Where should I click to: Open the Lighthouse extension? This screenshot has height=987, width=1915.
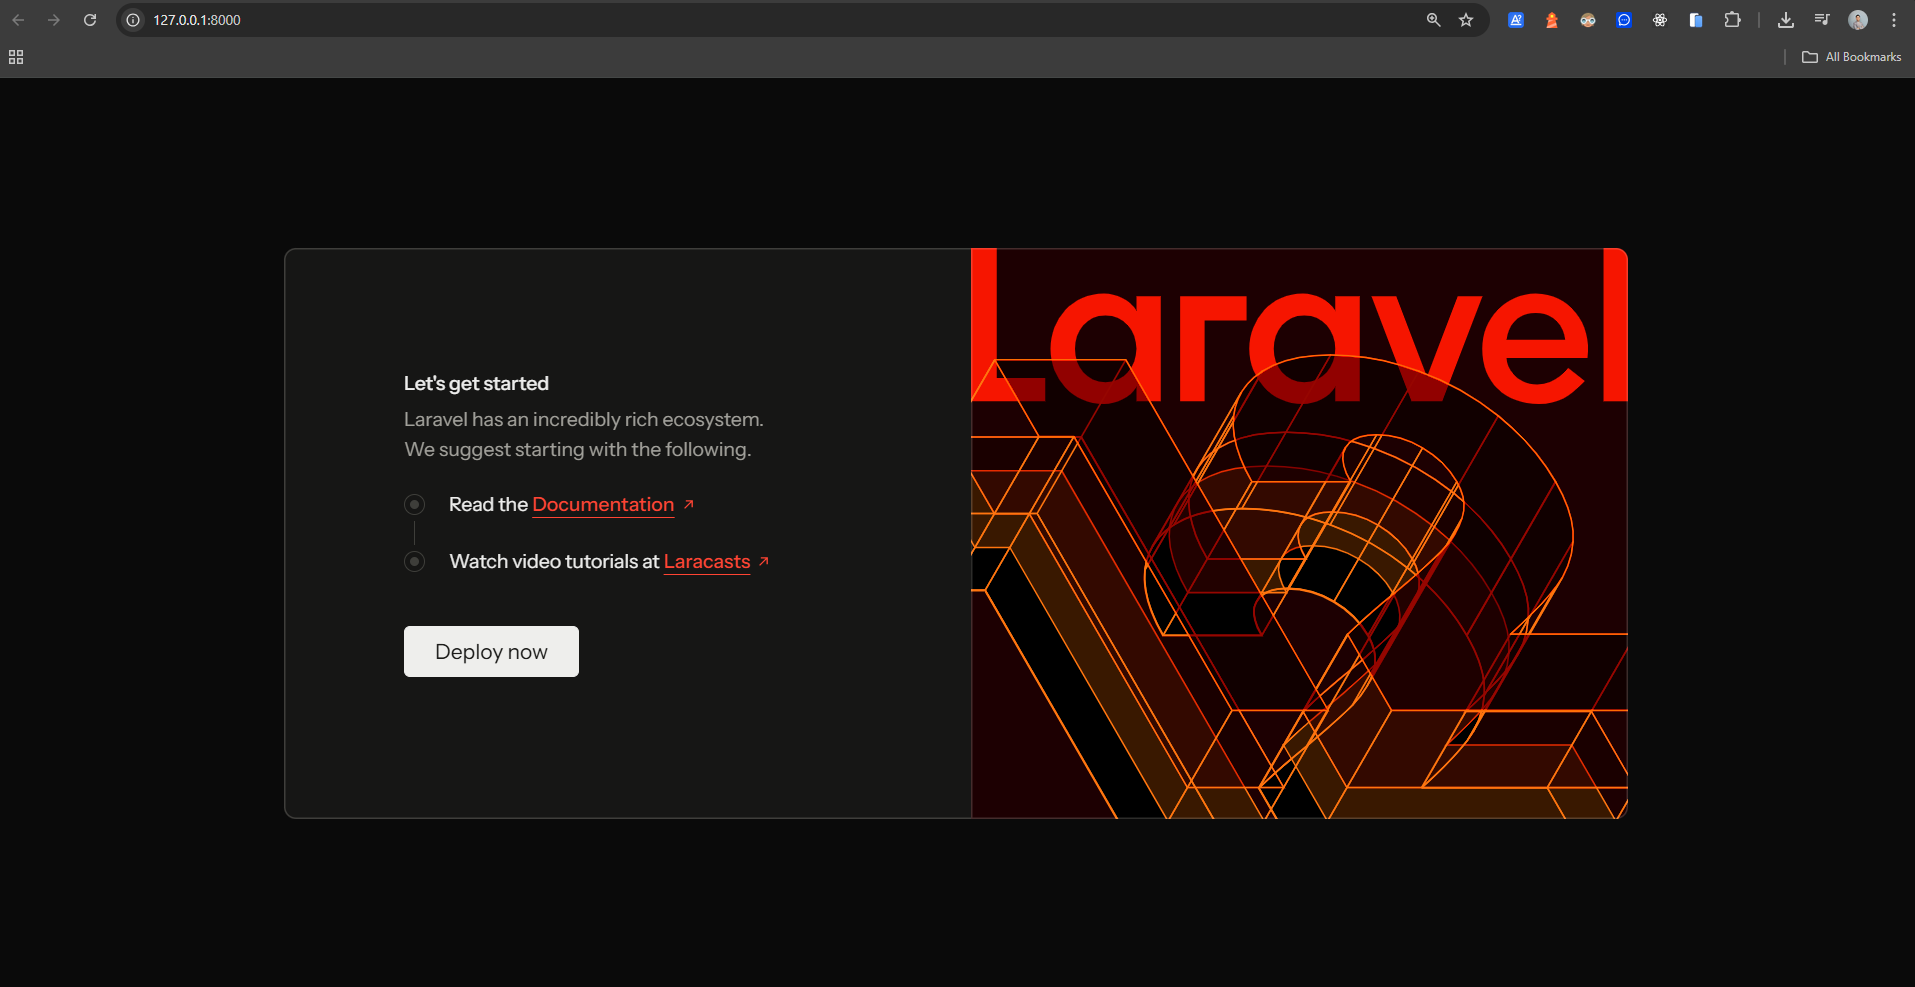click(x=1552, y=20)
